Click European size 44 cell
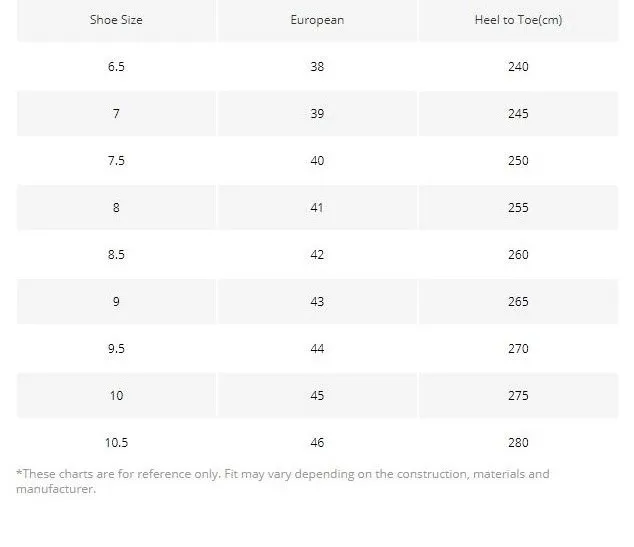 click(317, 348)
